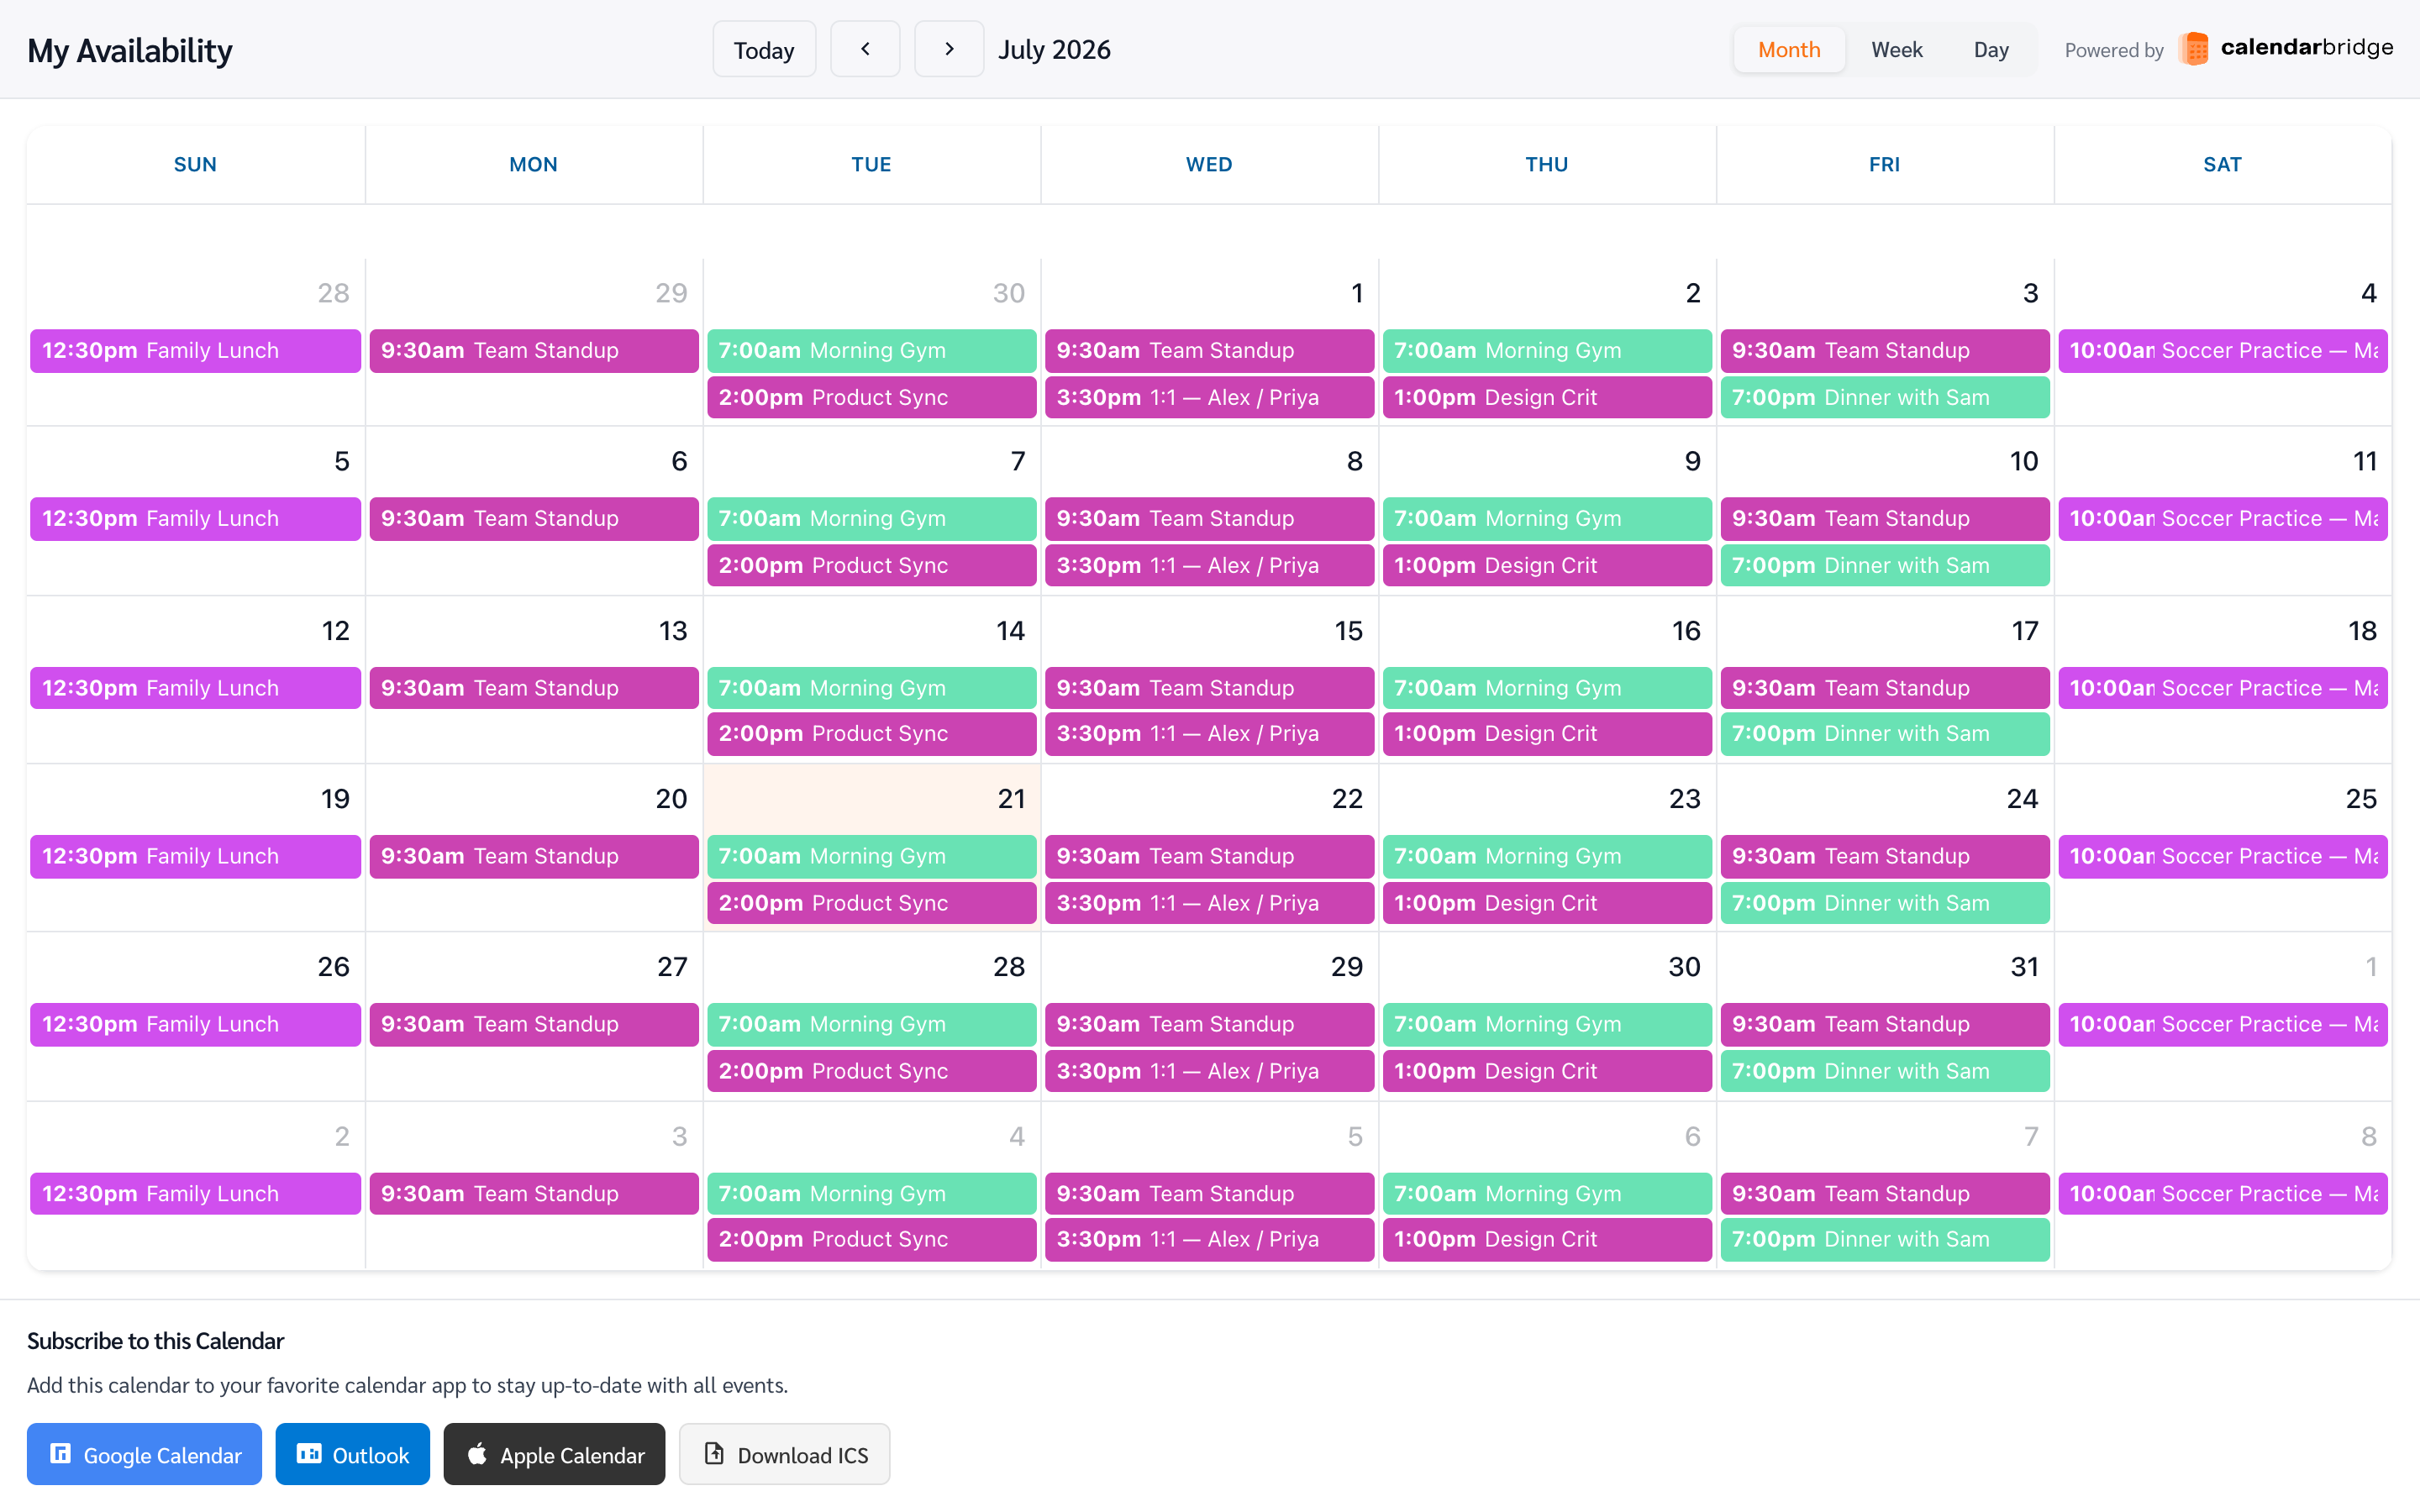Click the WED column header
Image resolution: width=2420 pixels, height=1512 pixels.
coord(1209,164)
